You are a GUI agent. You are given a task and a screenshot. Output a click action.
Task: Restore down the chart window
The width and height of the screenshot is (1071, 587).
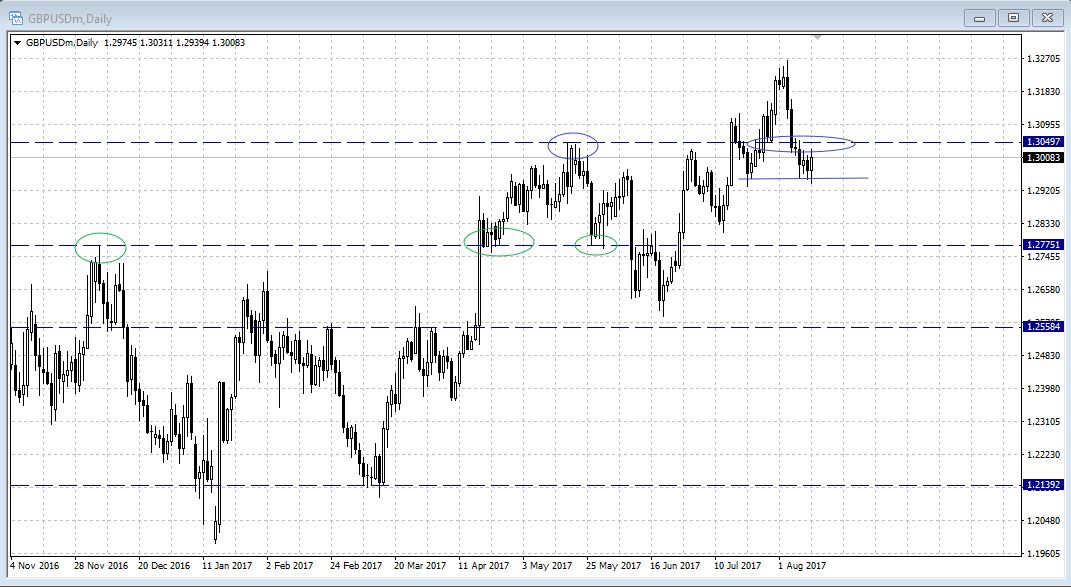click(x=1013, y=17)
